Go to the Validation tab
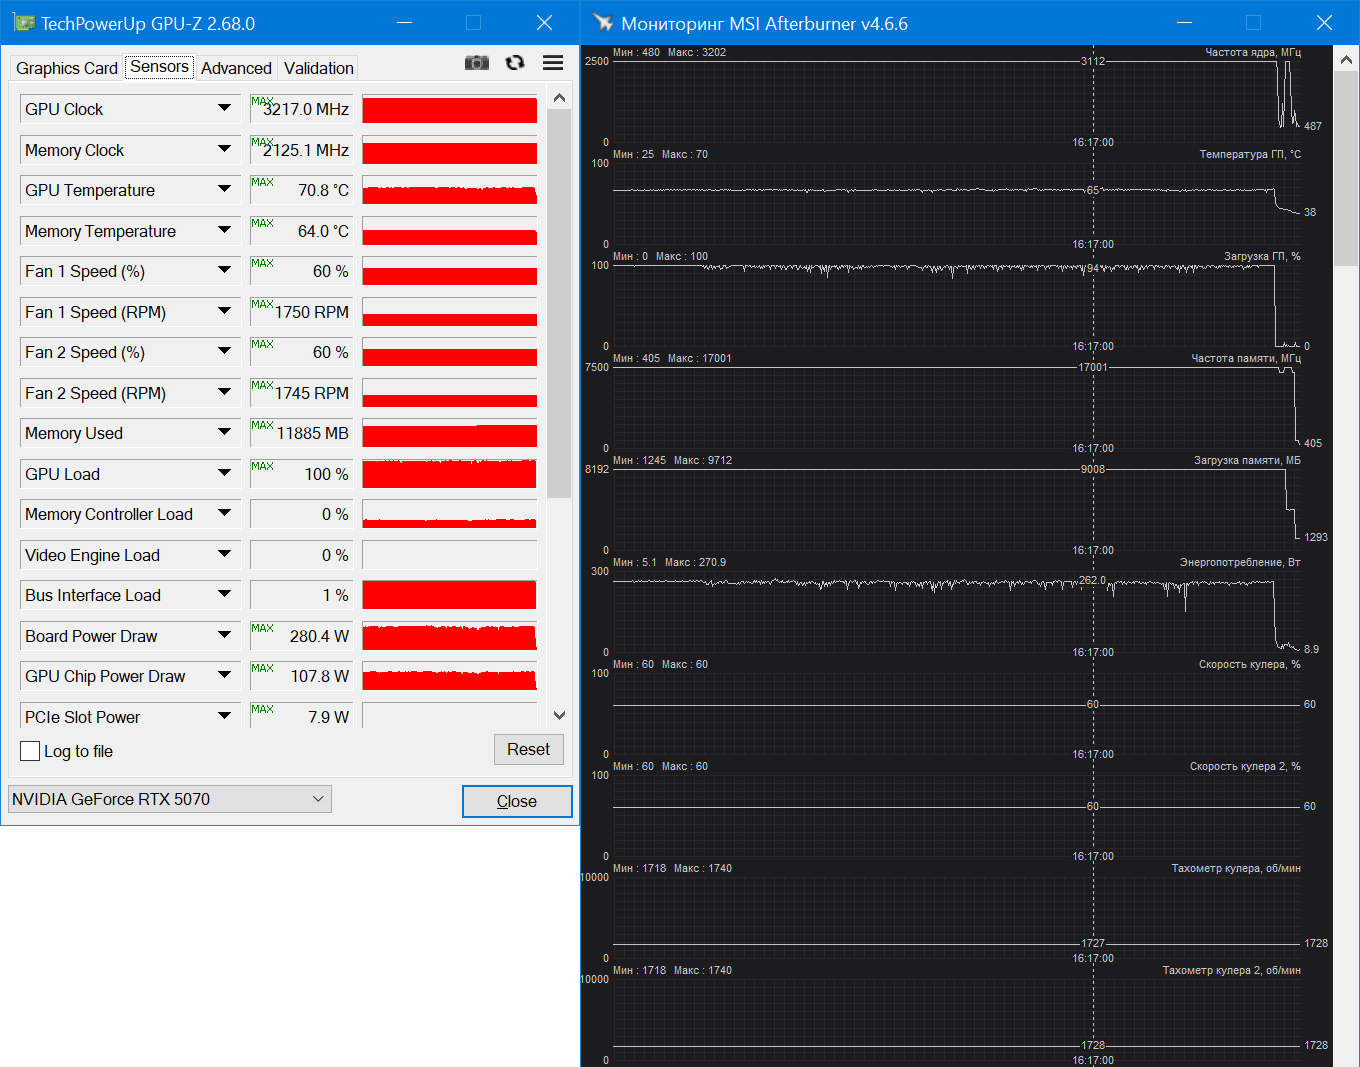 point(318,68)
